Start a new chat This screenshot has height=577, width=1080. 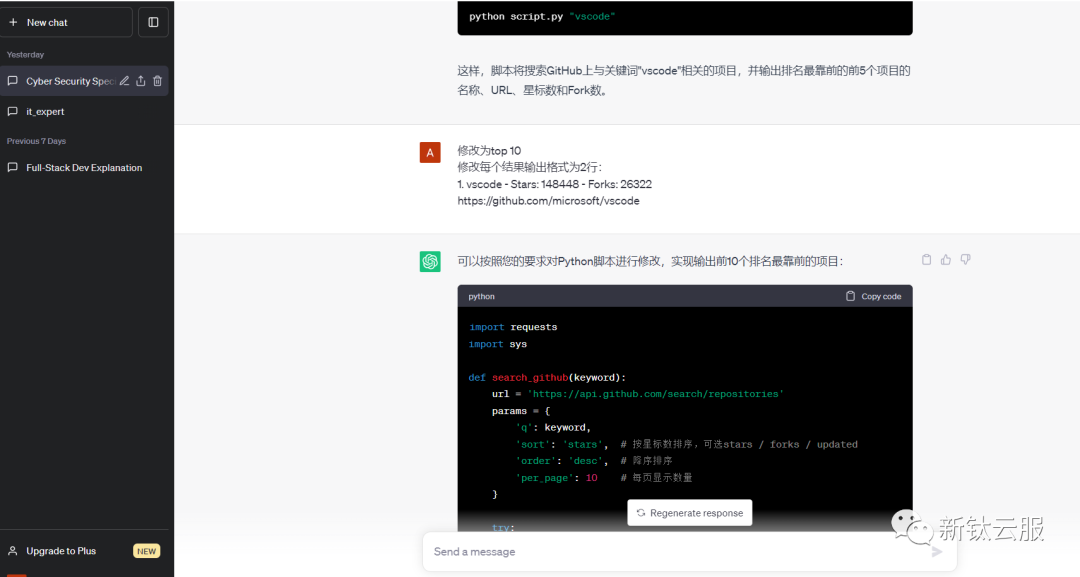point(66,22)
